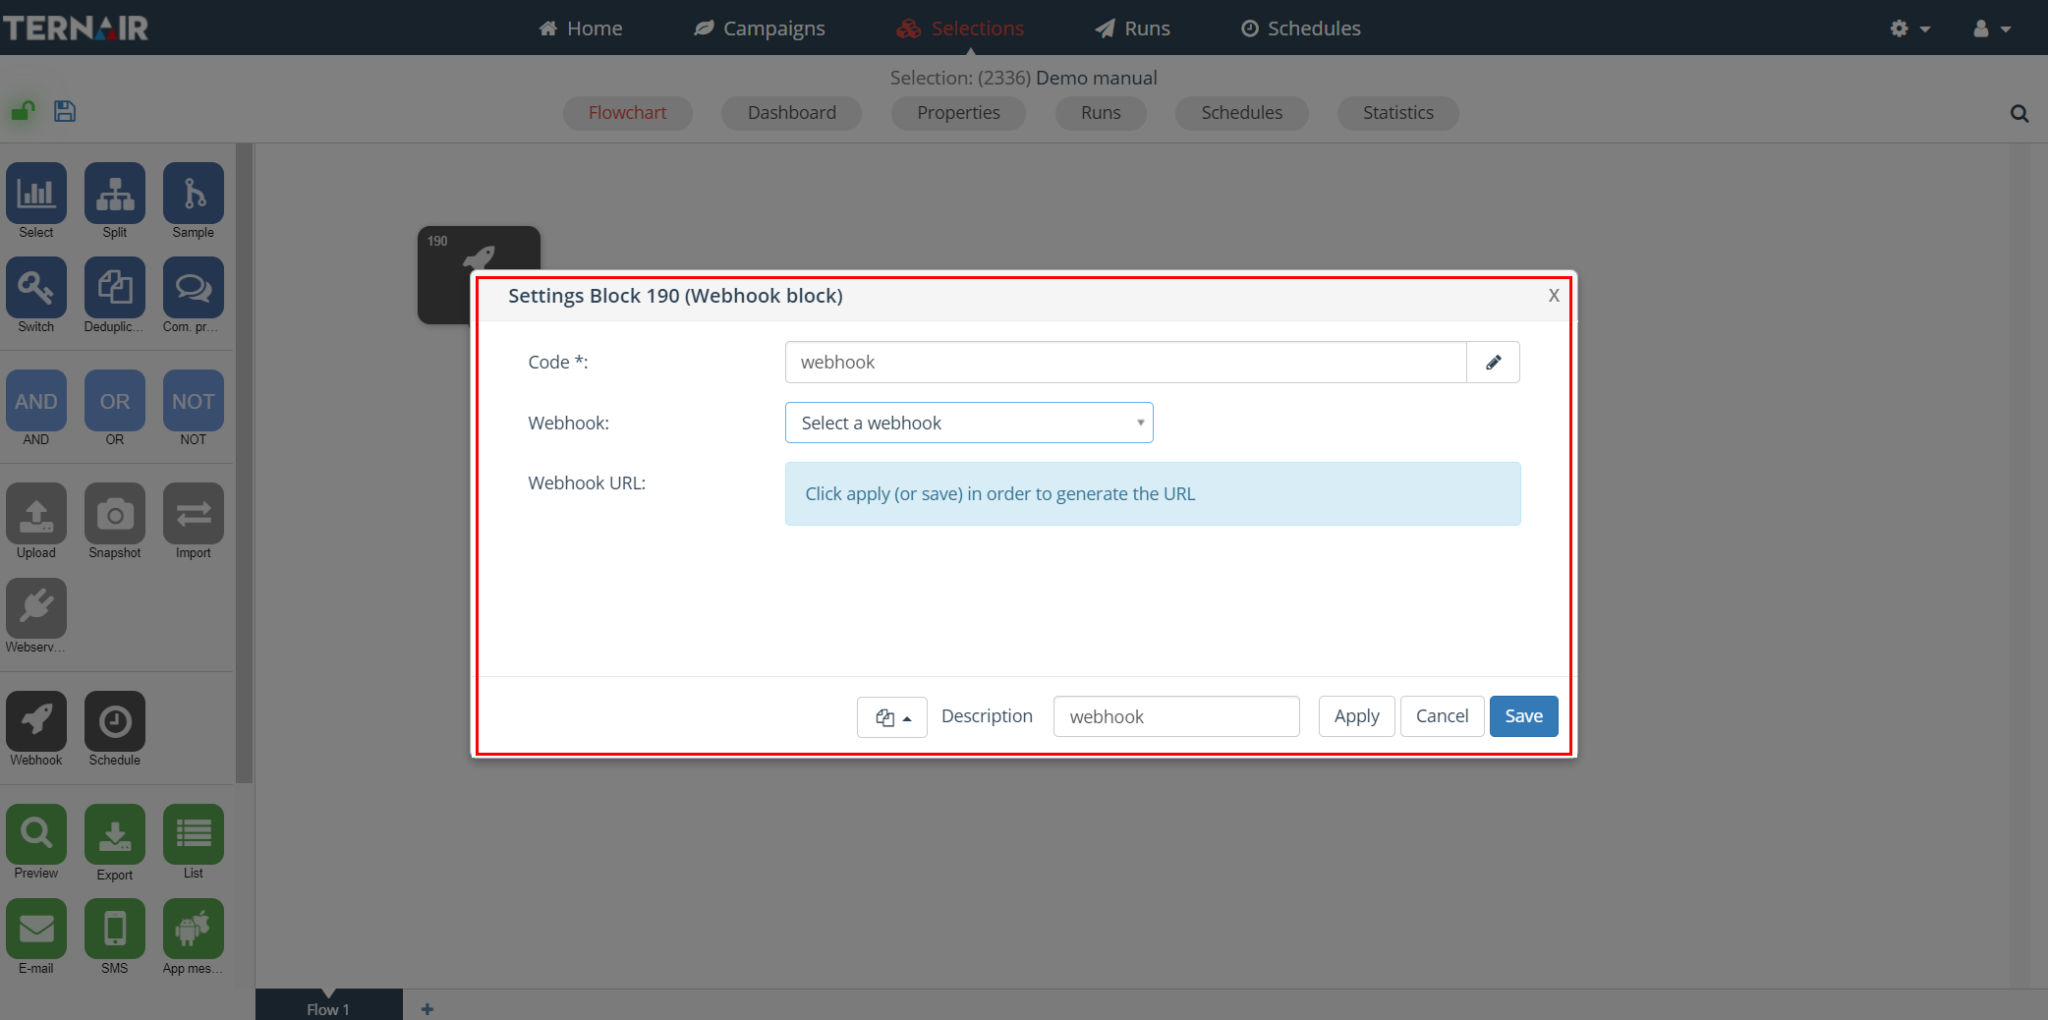The height and width of the screenshot is (1020, 2048).
Task: Insert an OR logic block
Action: point(115,401)
